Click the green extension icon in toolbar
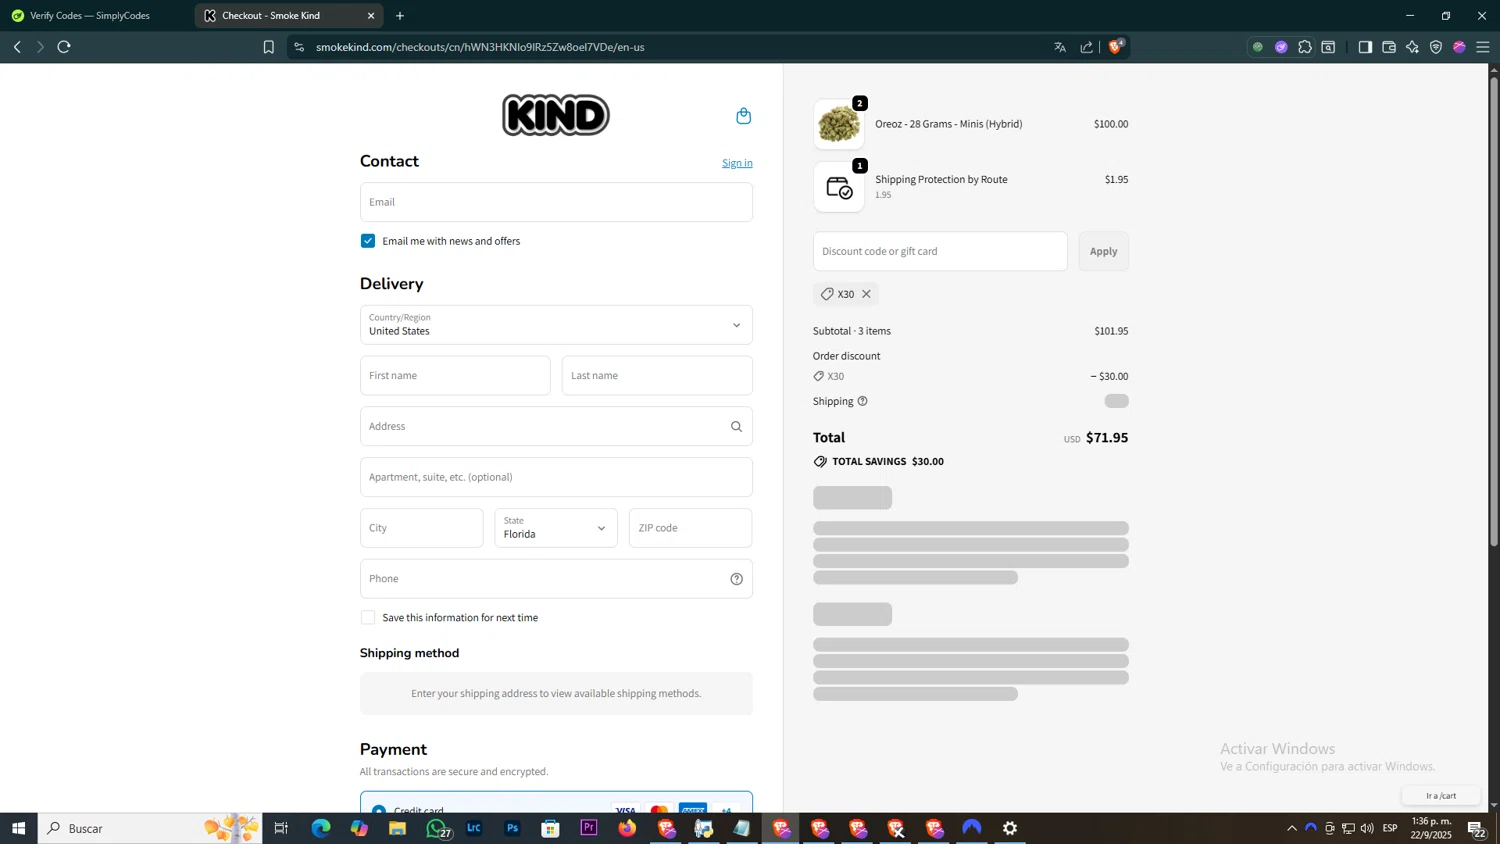This screenshot has height=844, width=1500. (x=1258, y=47)
